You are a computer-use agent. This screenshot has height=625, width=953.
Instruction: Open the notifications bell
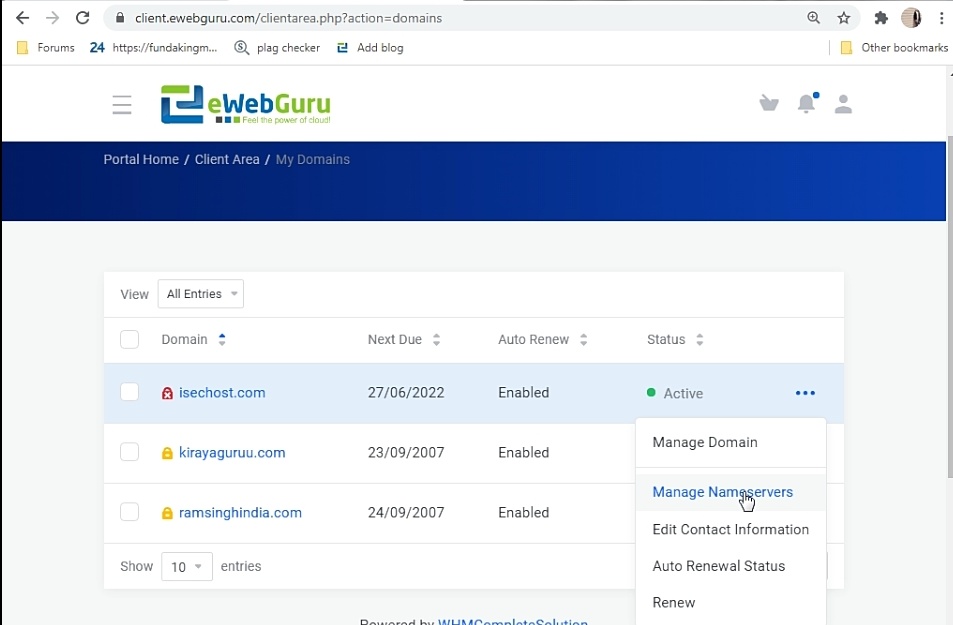807,103
